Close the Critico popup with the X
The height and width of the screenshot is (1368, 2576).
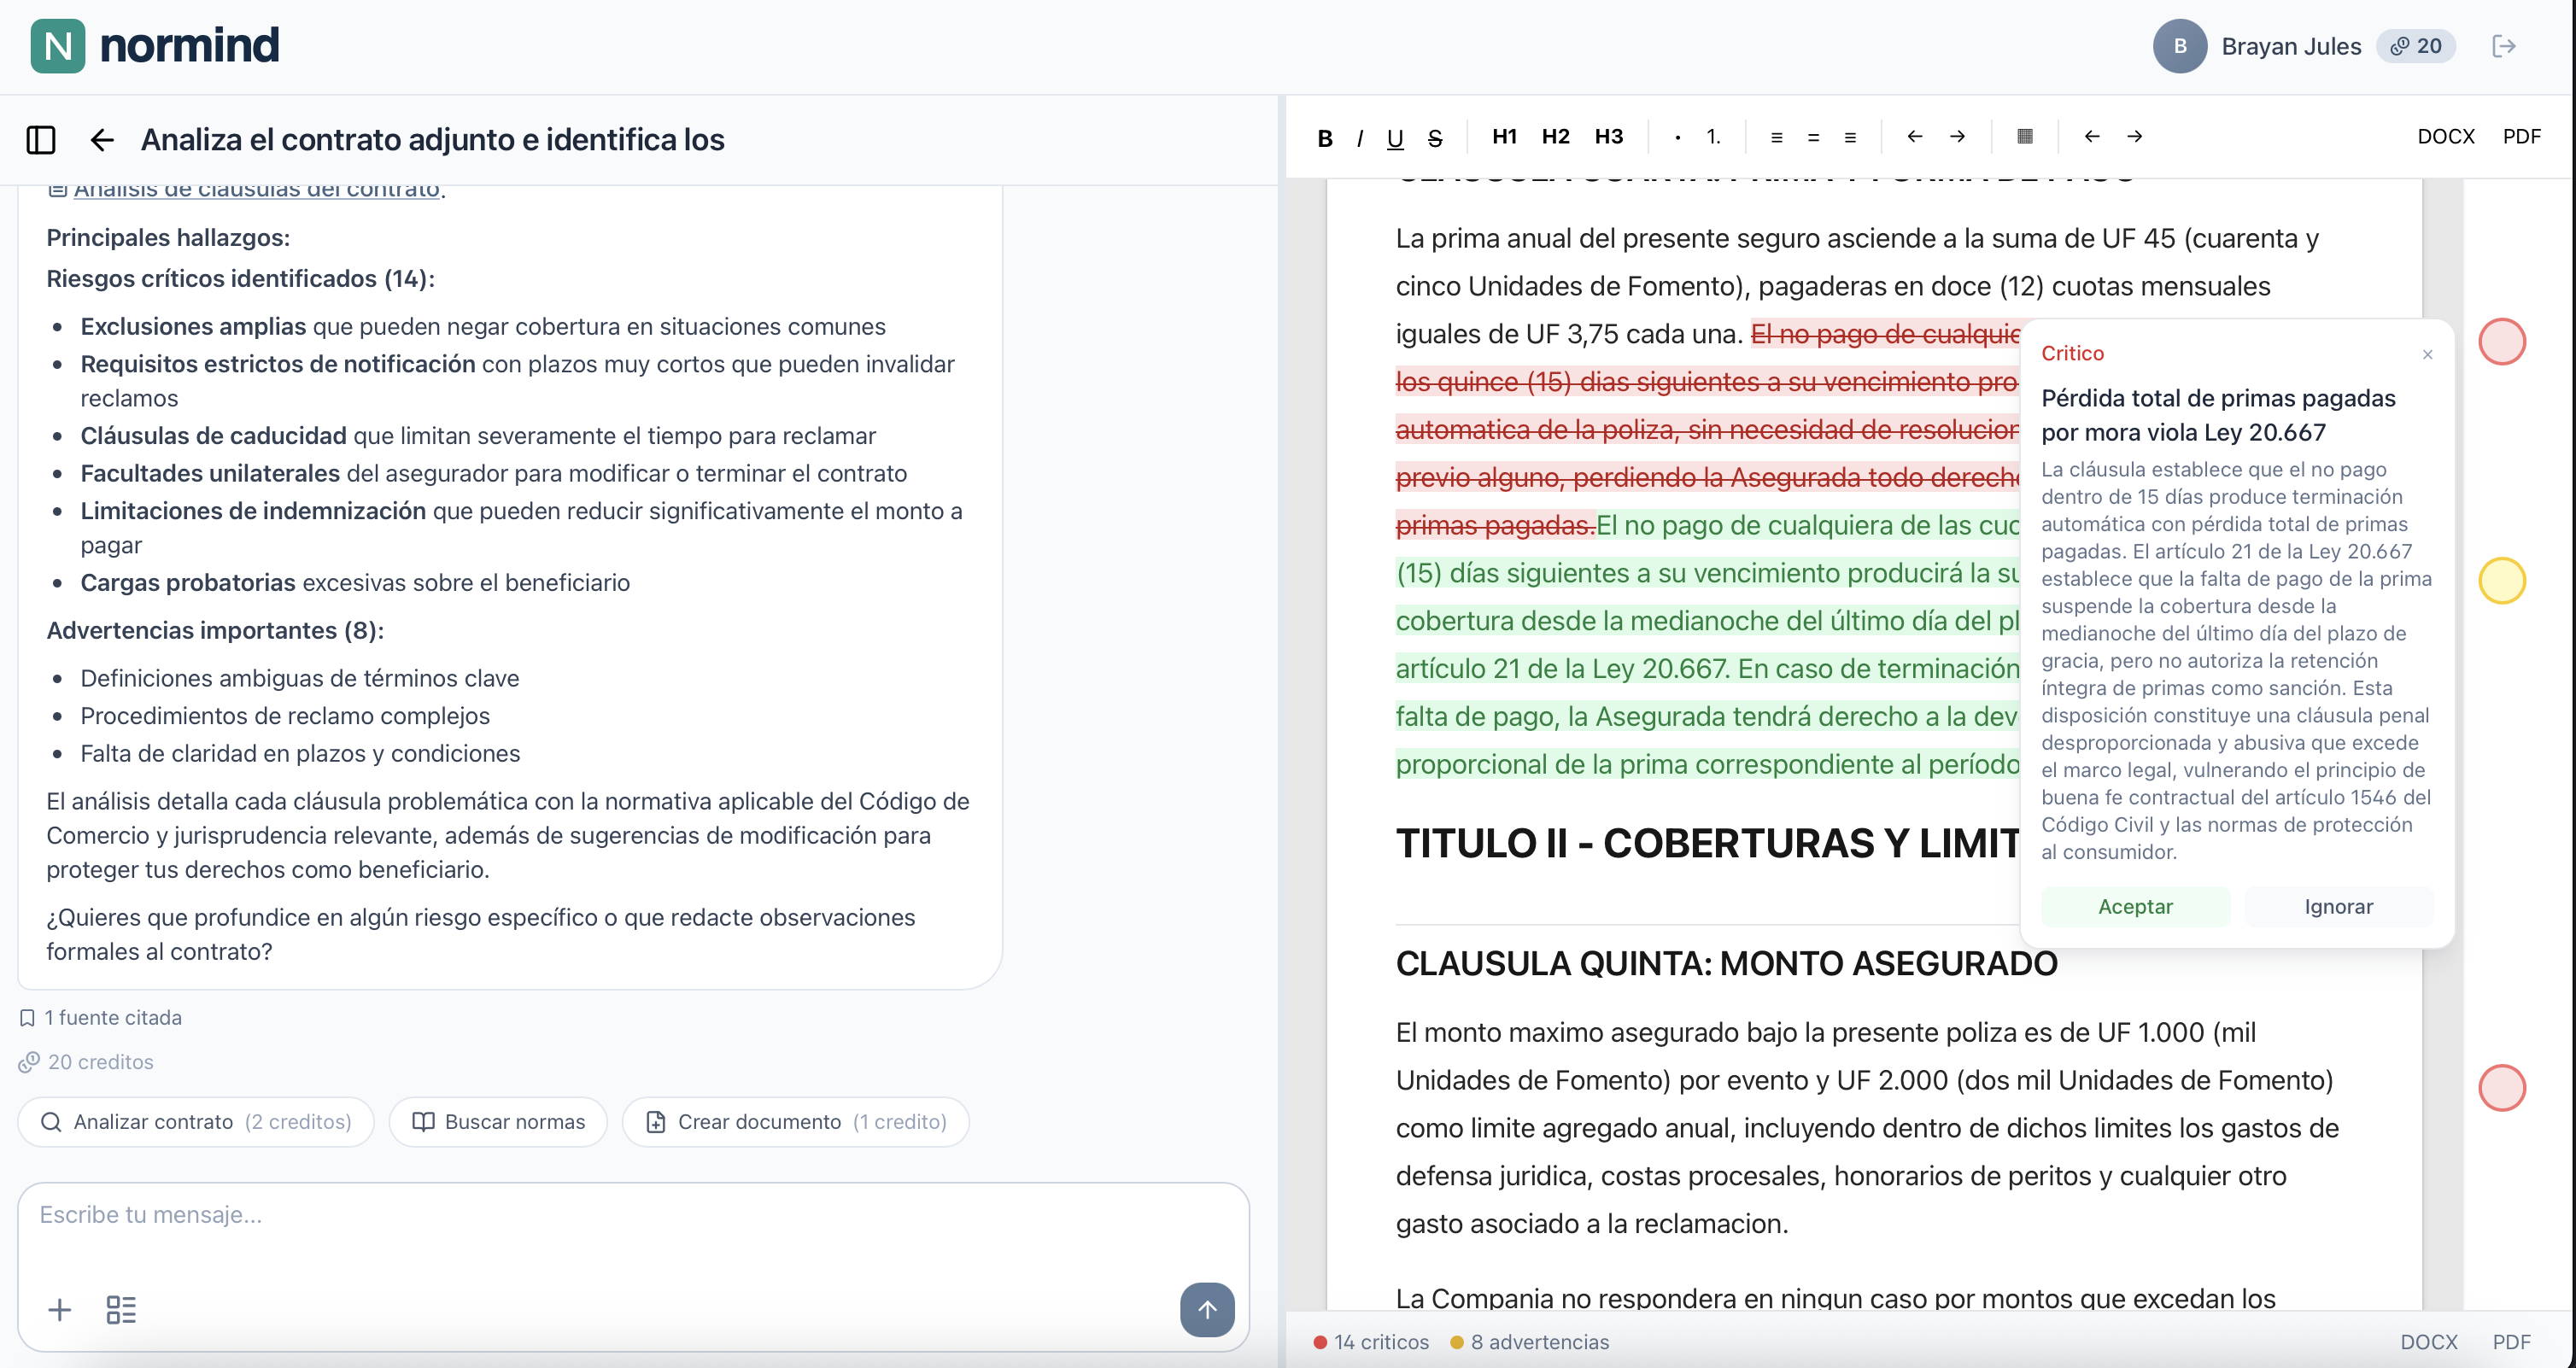coord(2427,354)
